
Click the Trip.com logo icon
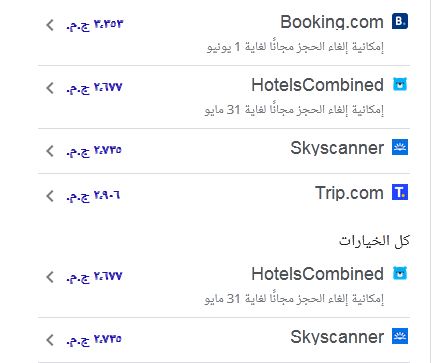click(x=400, y=193)
